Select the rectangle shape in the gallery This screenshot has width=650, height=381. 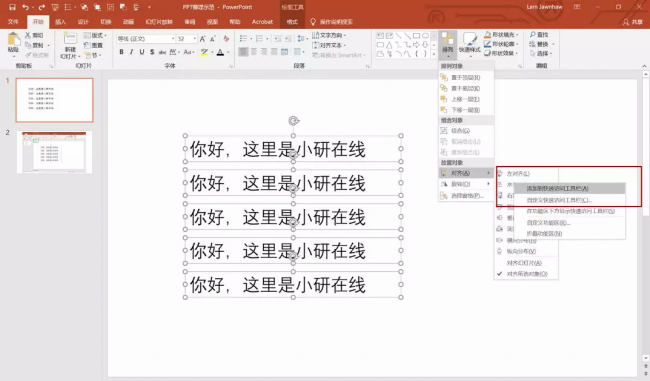click(x=416, y=36)
